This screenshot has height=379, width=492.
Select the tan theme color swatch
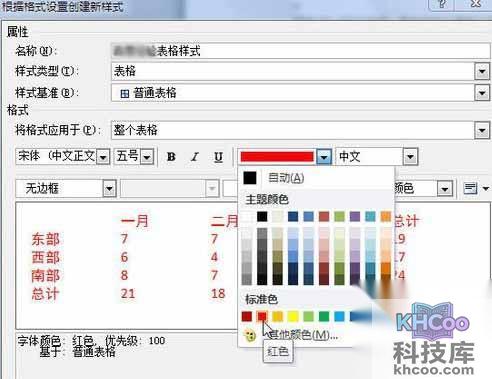pos(277,217)
